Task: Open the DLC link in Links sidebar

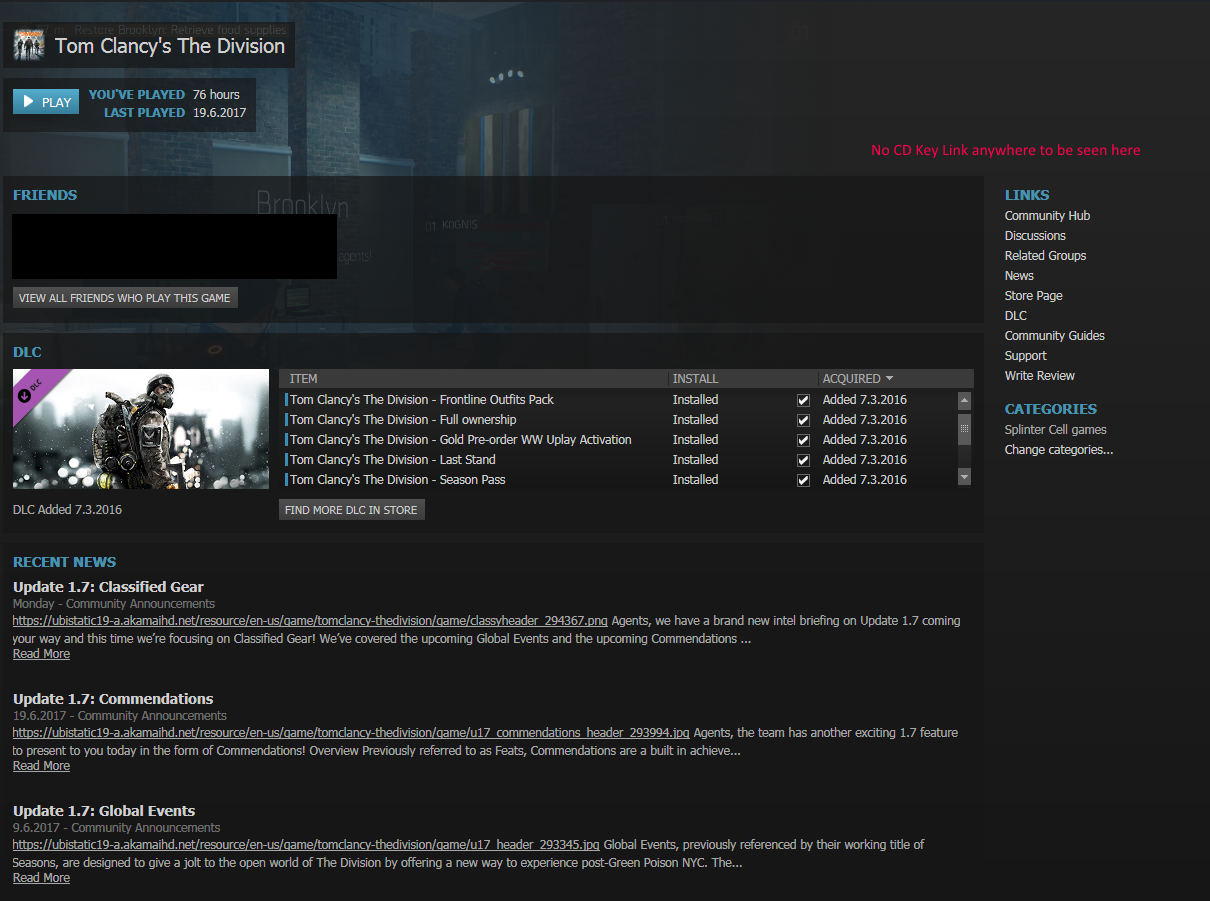Action: 1016,316
